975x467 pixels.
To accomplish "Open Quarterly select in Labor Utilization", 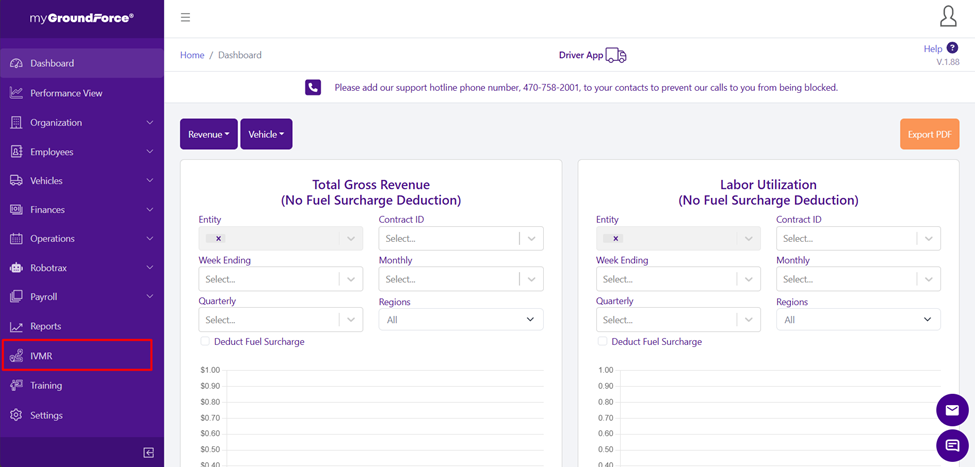I will coord(678,320).
